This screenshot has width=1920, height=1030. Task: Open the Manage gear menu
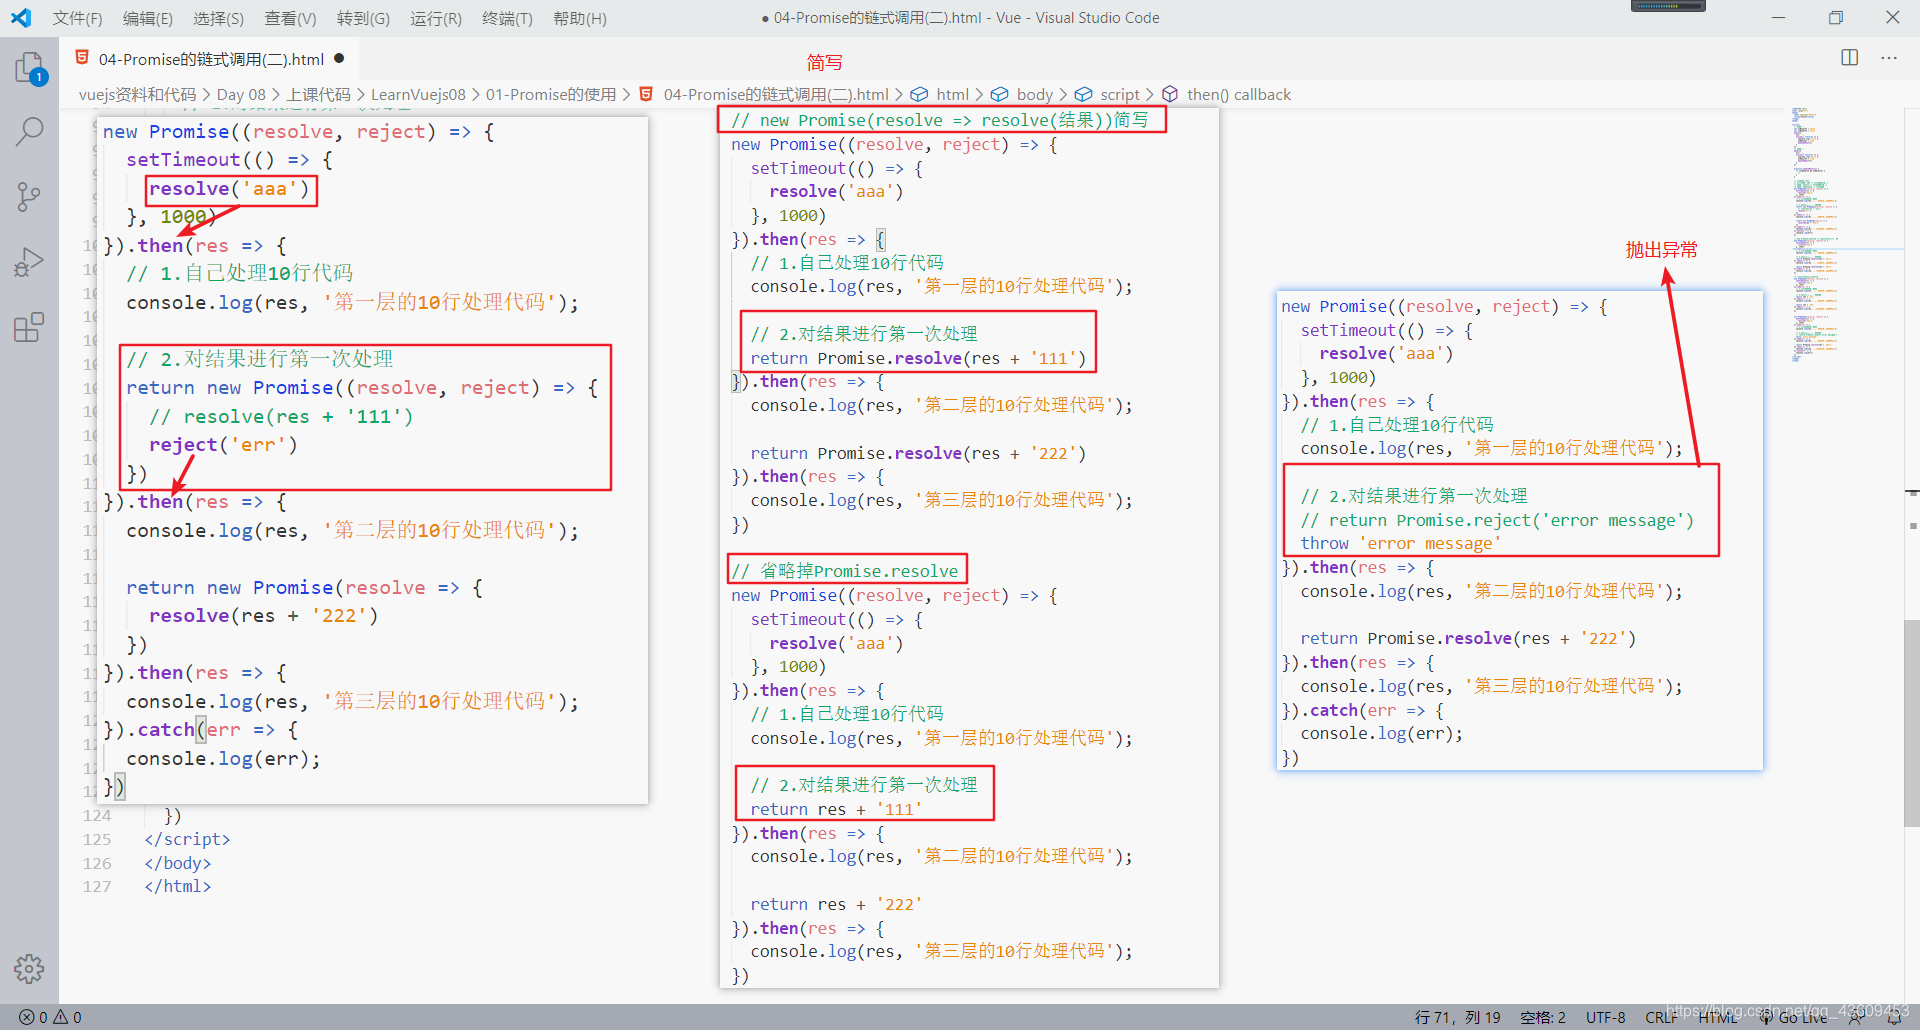click(x=29, y=968)
